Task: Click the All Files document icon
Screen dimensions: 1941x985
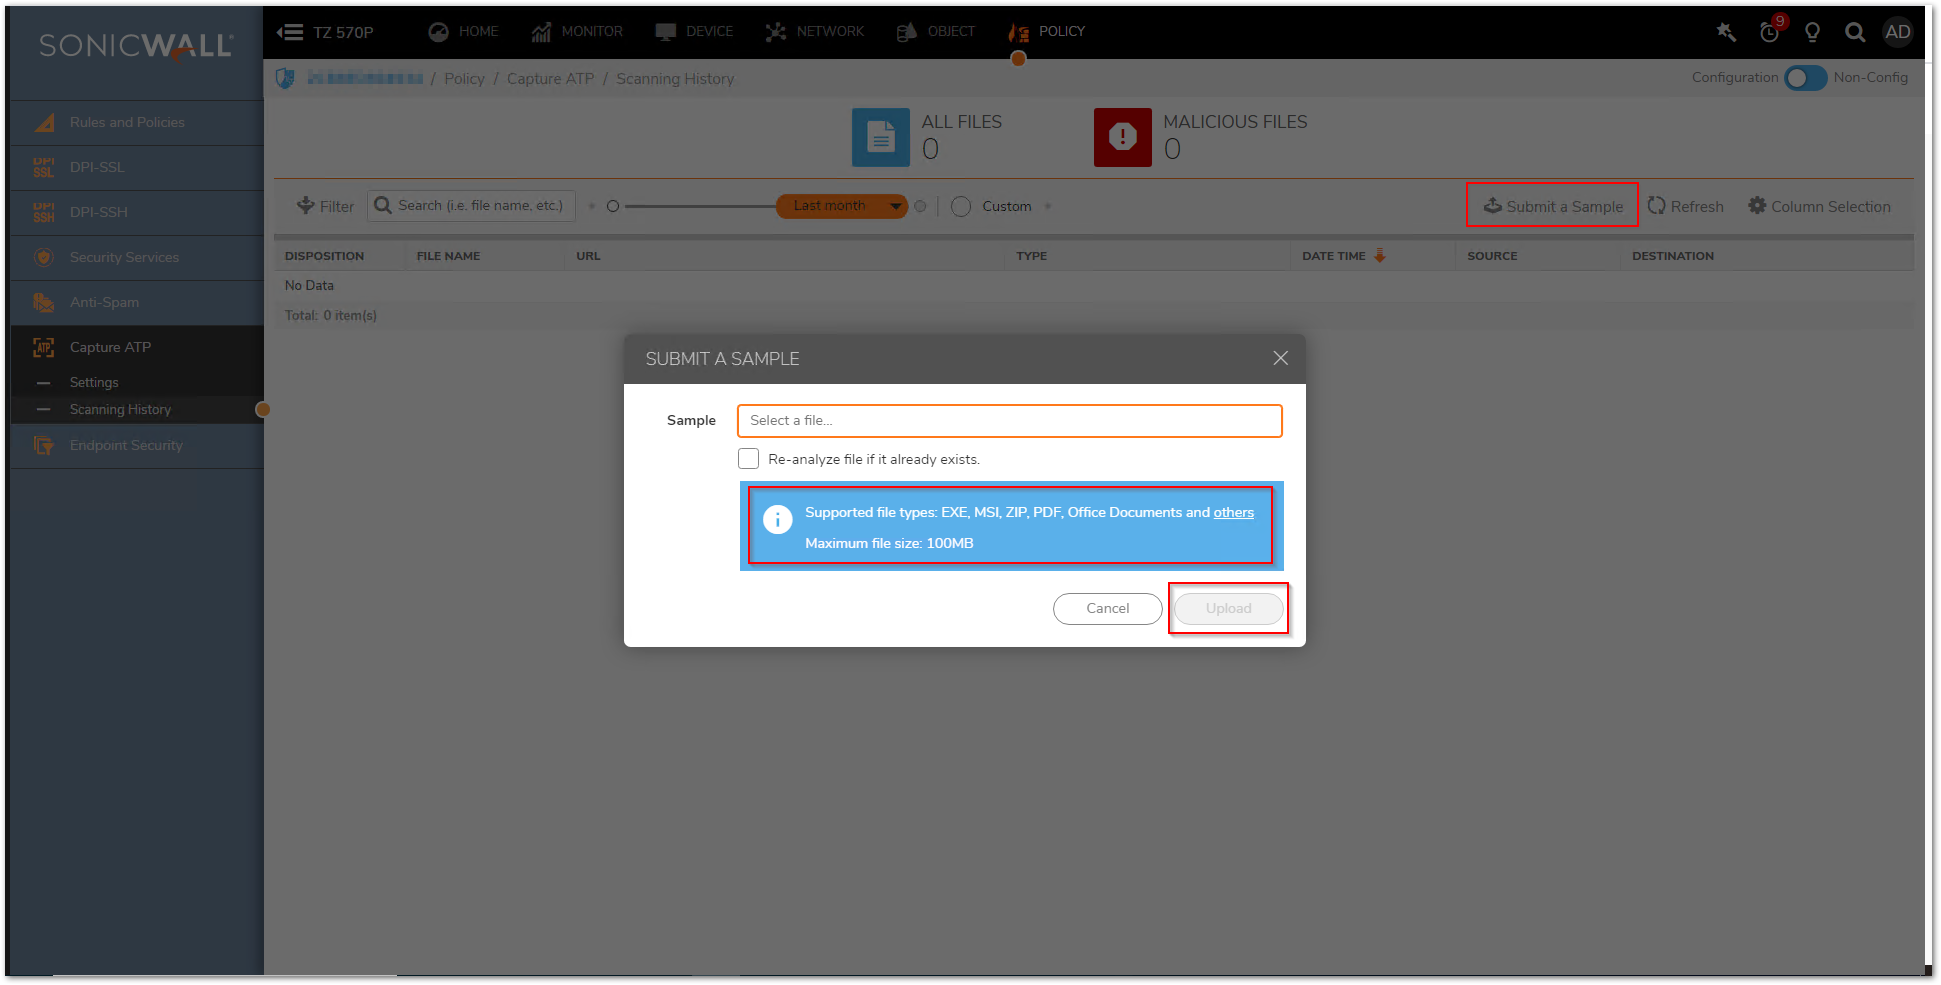Action: tap(880, 137)
